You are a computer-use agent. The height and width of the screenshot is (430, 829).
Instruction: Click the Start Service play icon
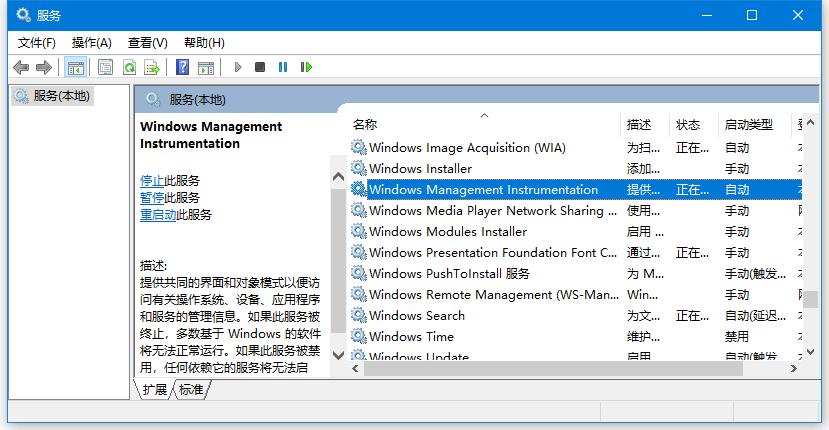tap(238, 67)
